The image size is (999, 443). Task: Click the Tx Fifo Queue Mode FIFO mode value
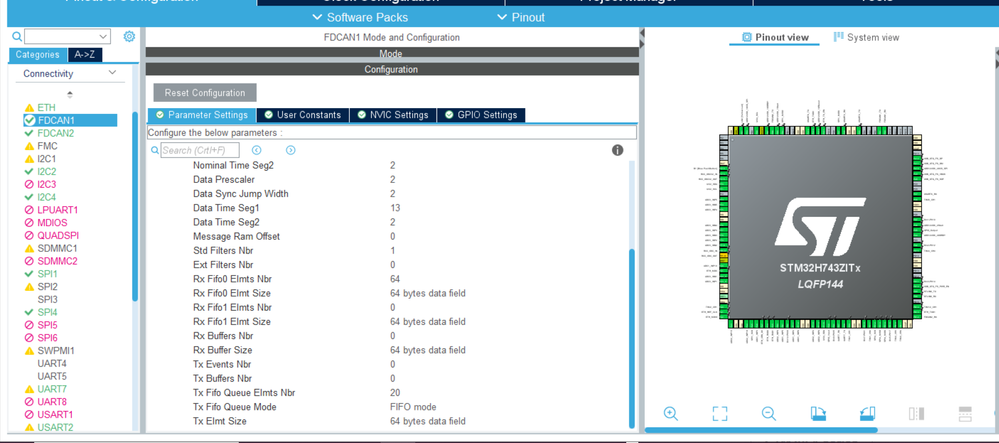click(413, 407)
